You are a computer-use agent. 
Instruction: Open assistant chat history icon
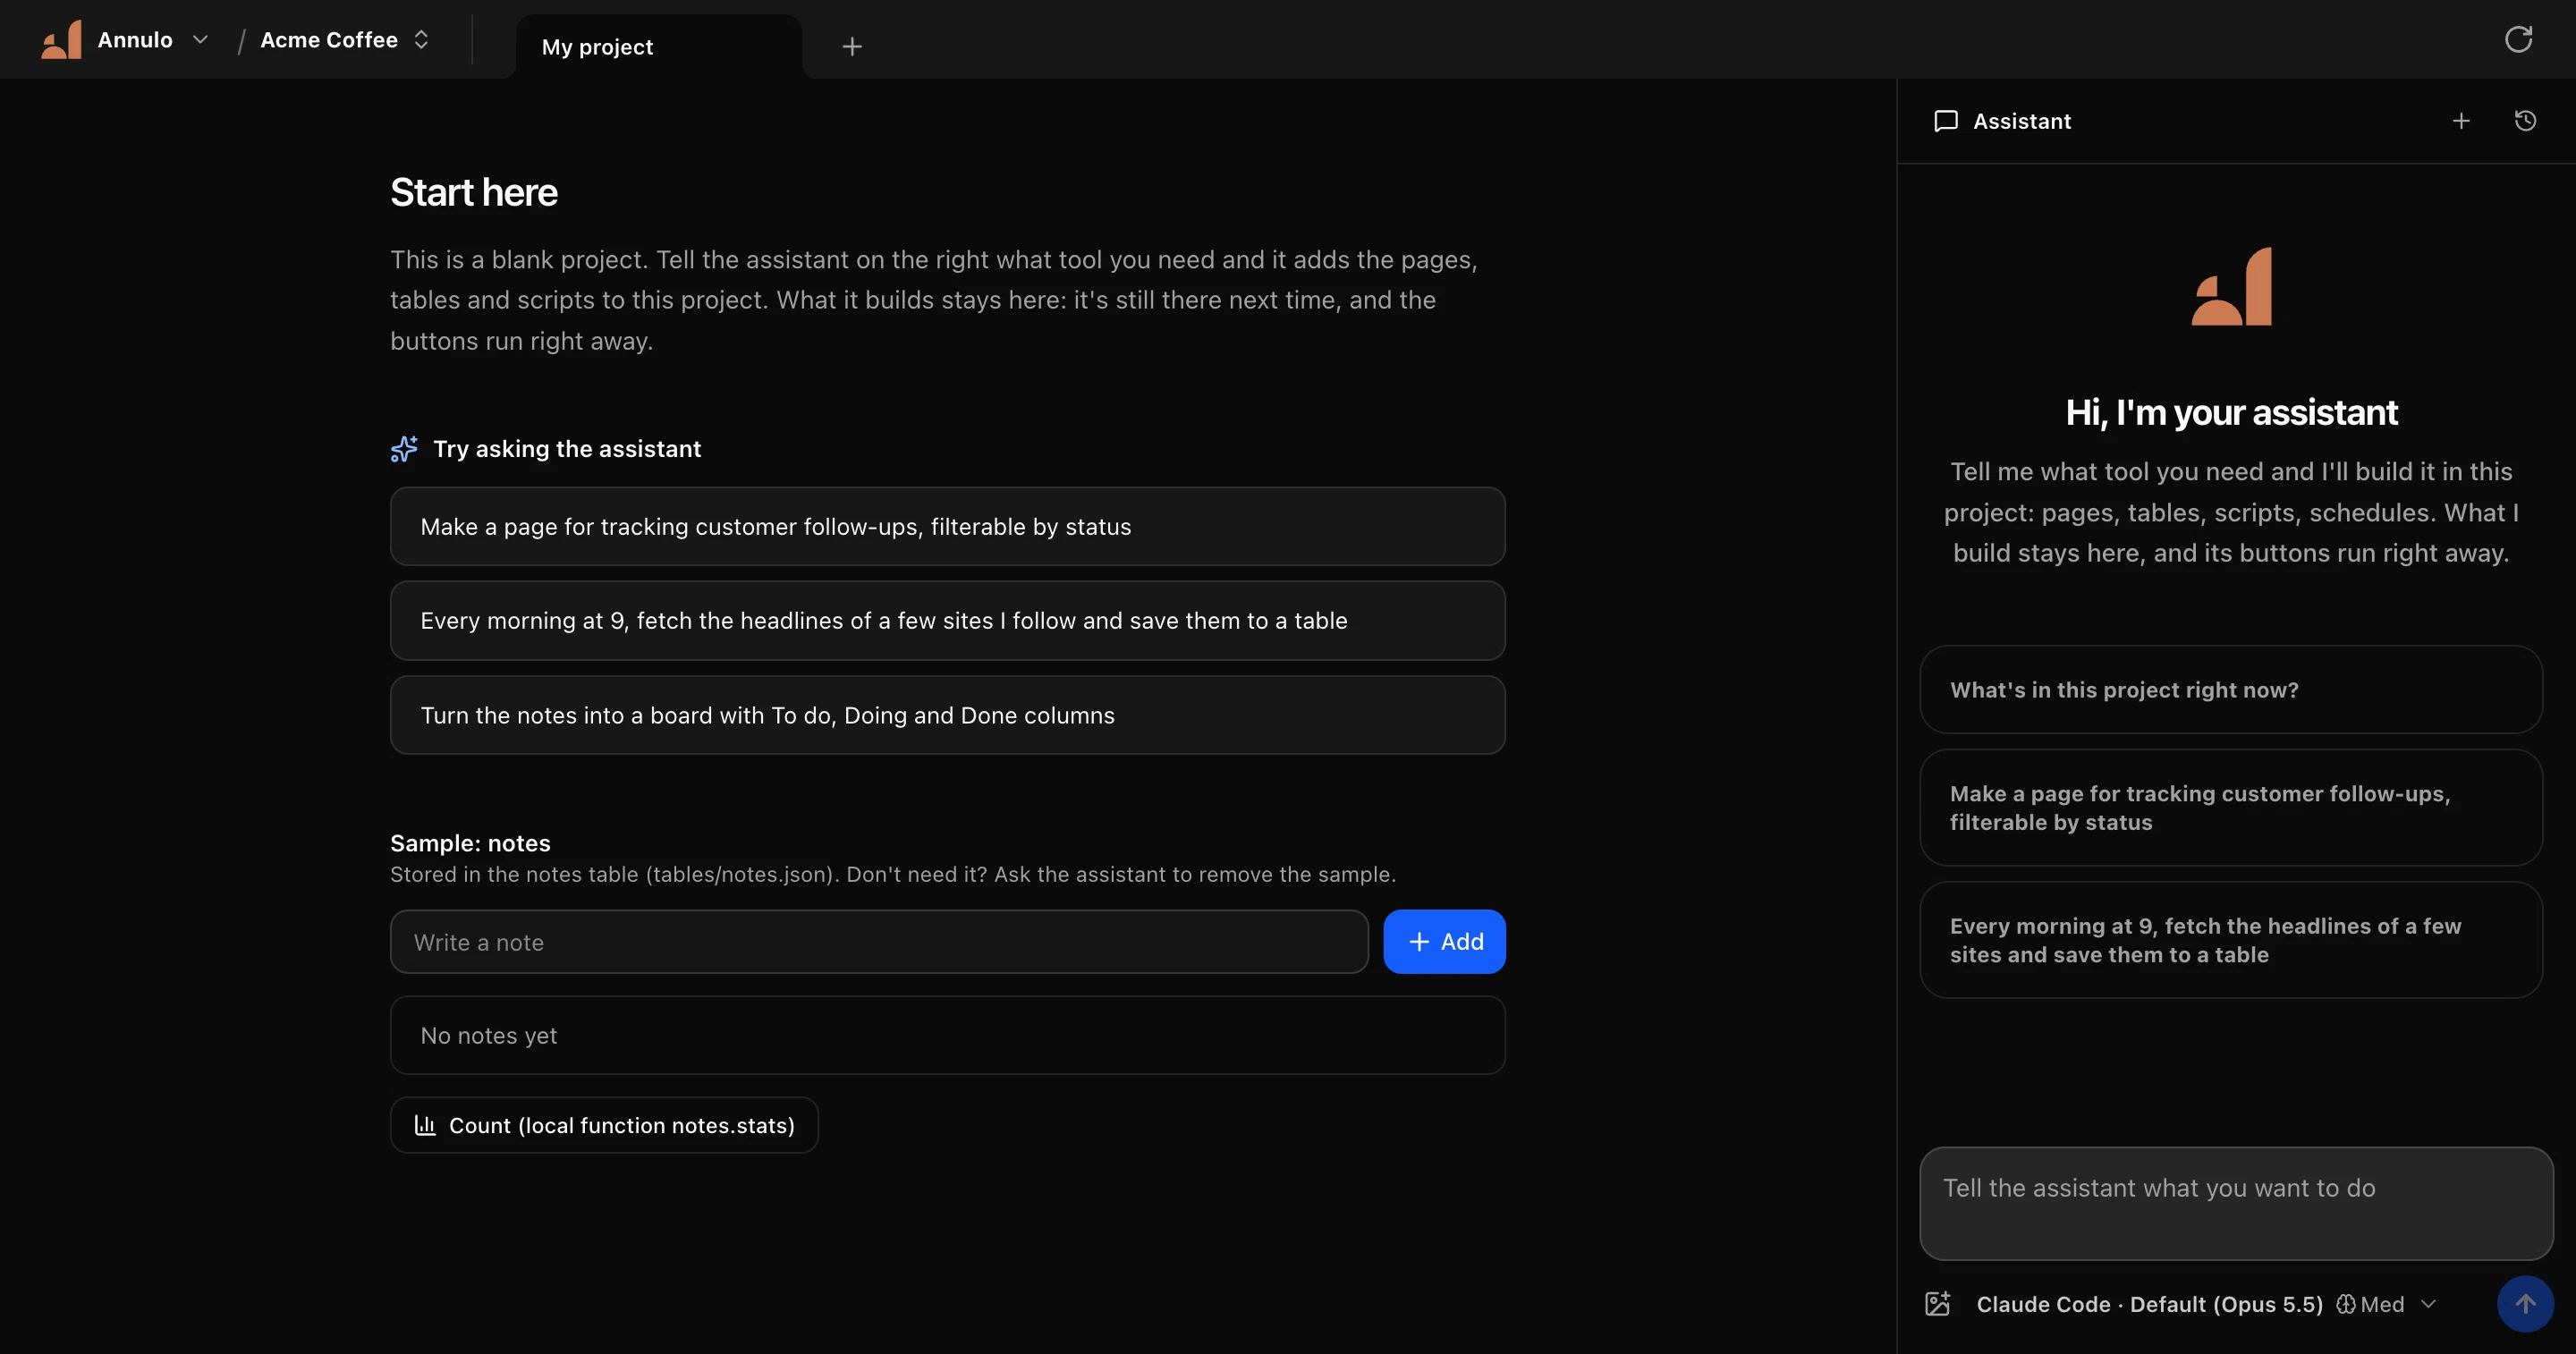point(2525,121)
